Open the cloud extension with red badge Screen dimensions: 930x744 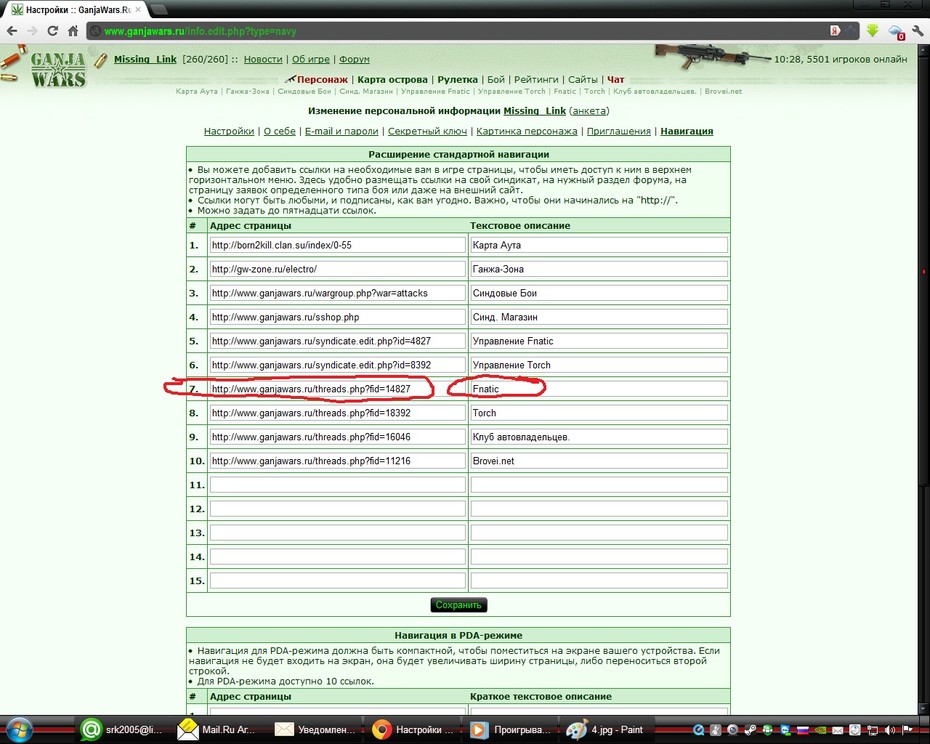point(896,31)
